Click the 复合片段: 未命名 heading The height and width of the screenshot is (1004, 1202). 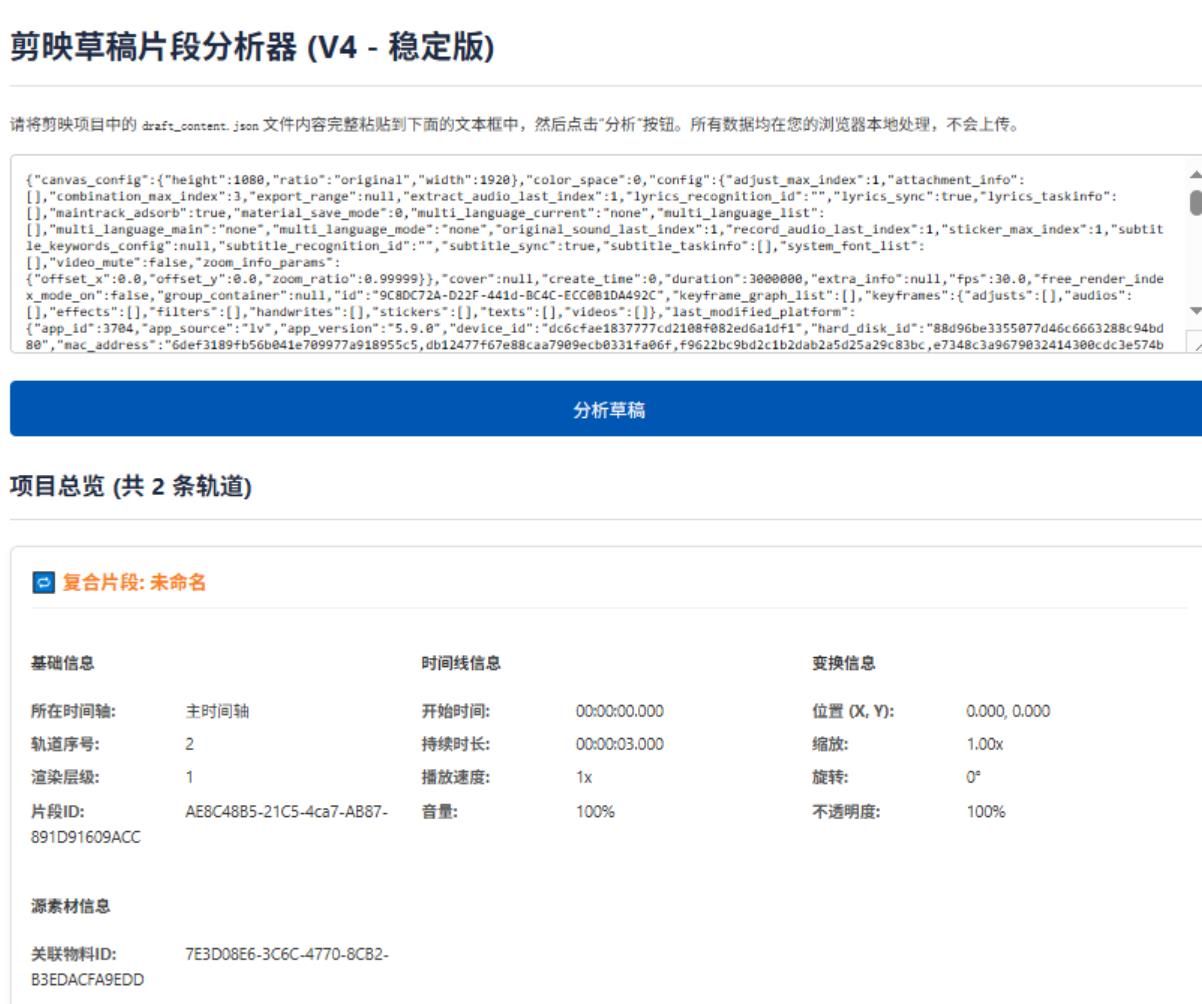click(x=134, y=582)
